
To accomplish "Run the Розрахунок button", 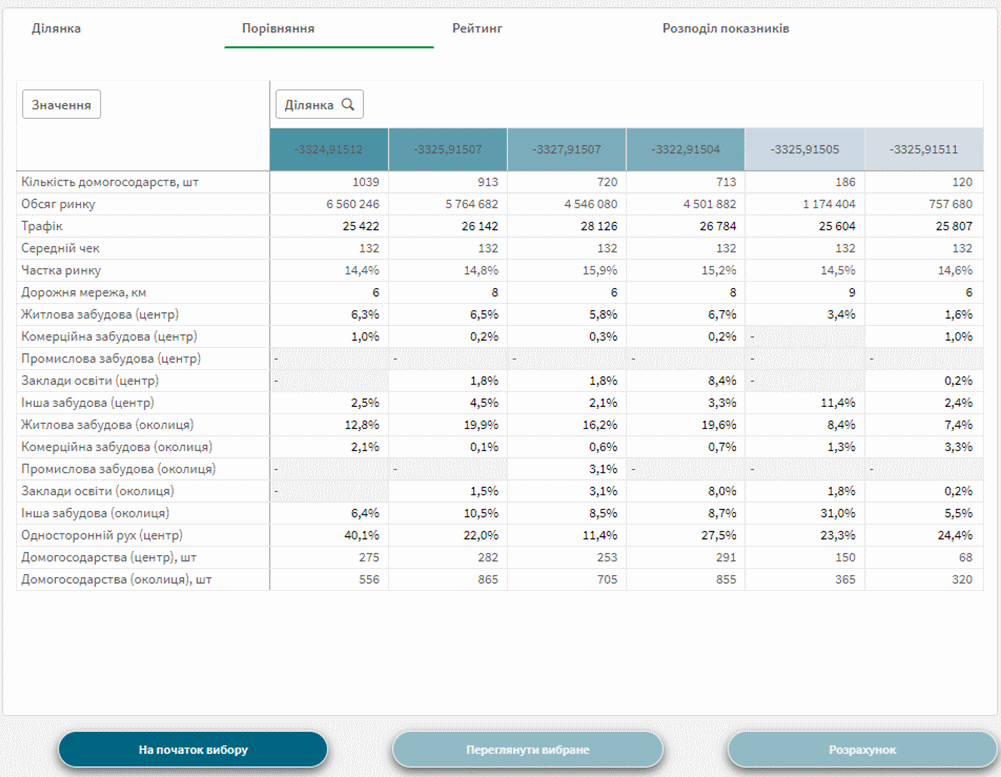I will [862, 749].
